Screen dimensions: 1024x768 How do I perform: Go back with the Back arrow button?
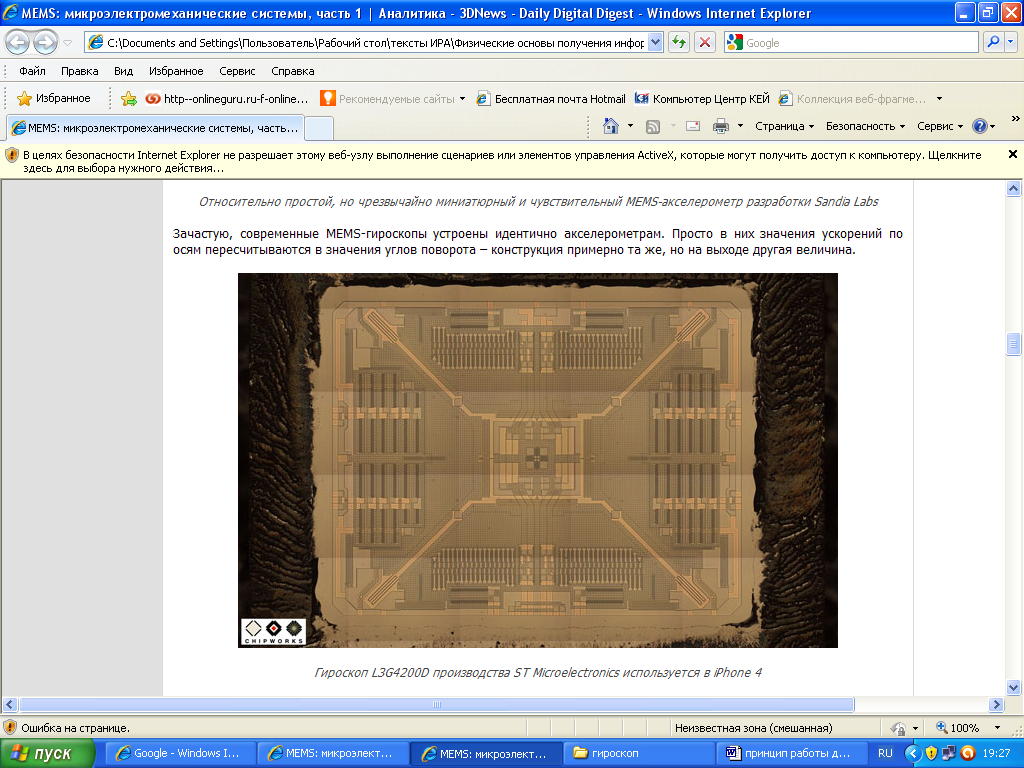click(18, 43)
